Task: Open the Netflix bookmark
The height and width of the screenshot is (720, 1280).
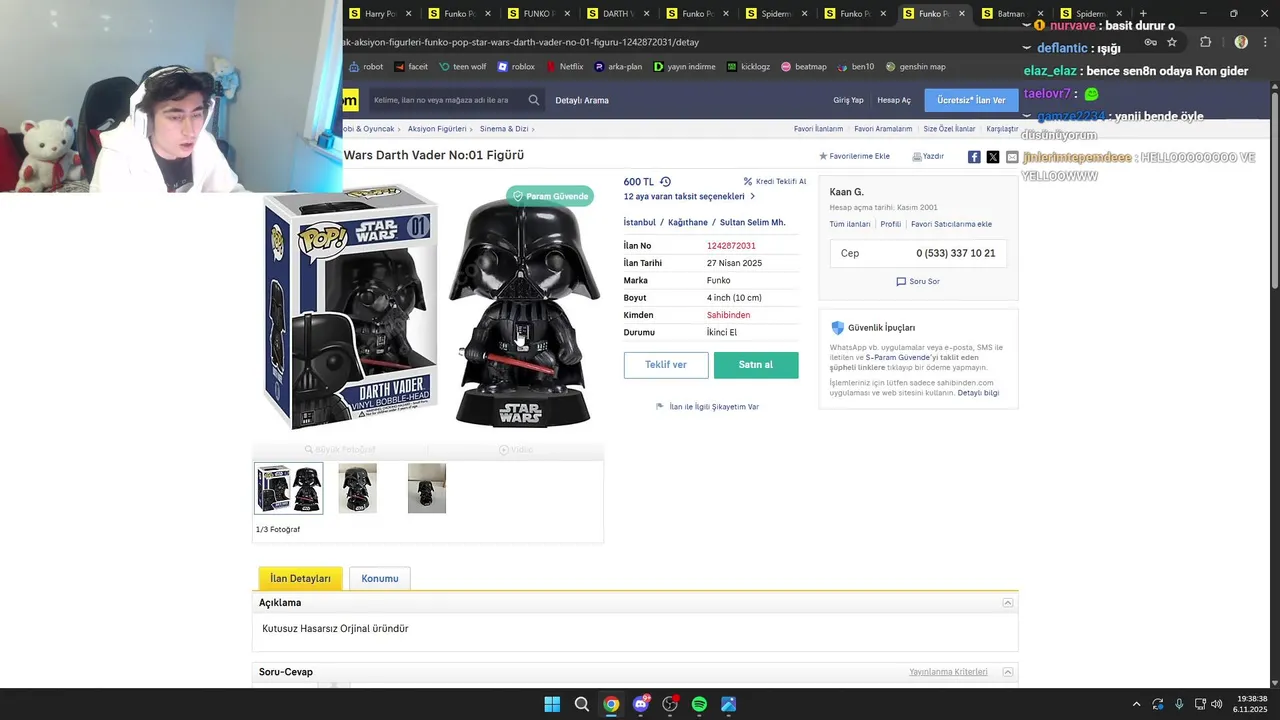Action: [x=564, y=67]
